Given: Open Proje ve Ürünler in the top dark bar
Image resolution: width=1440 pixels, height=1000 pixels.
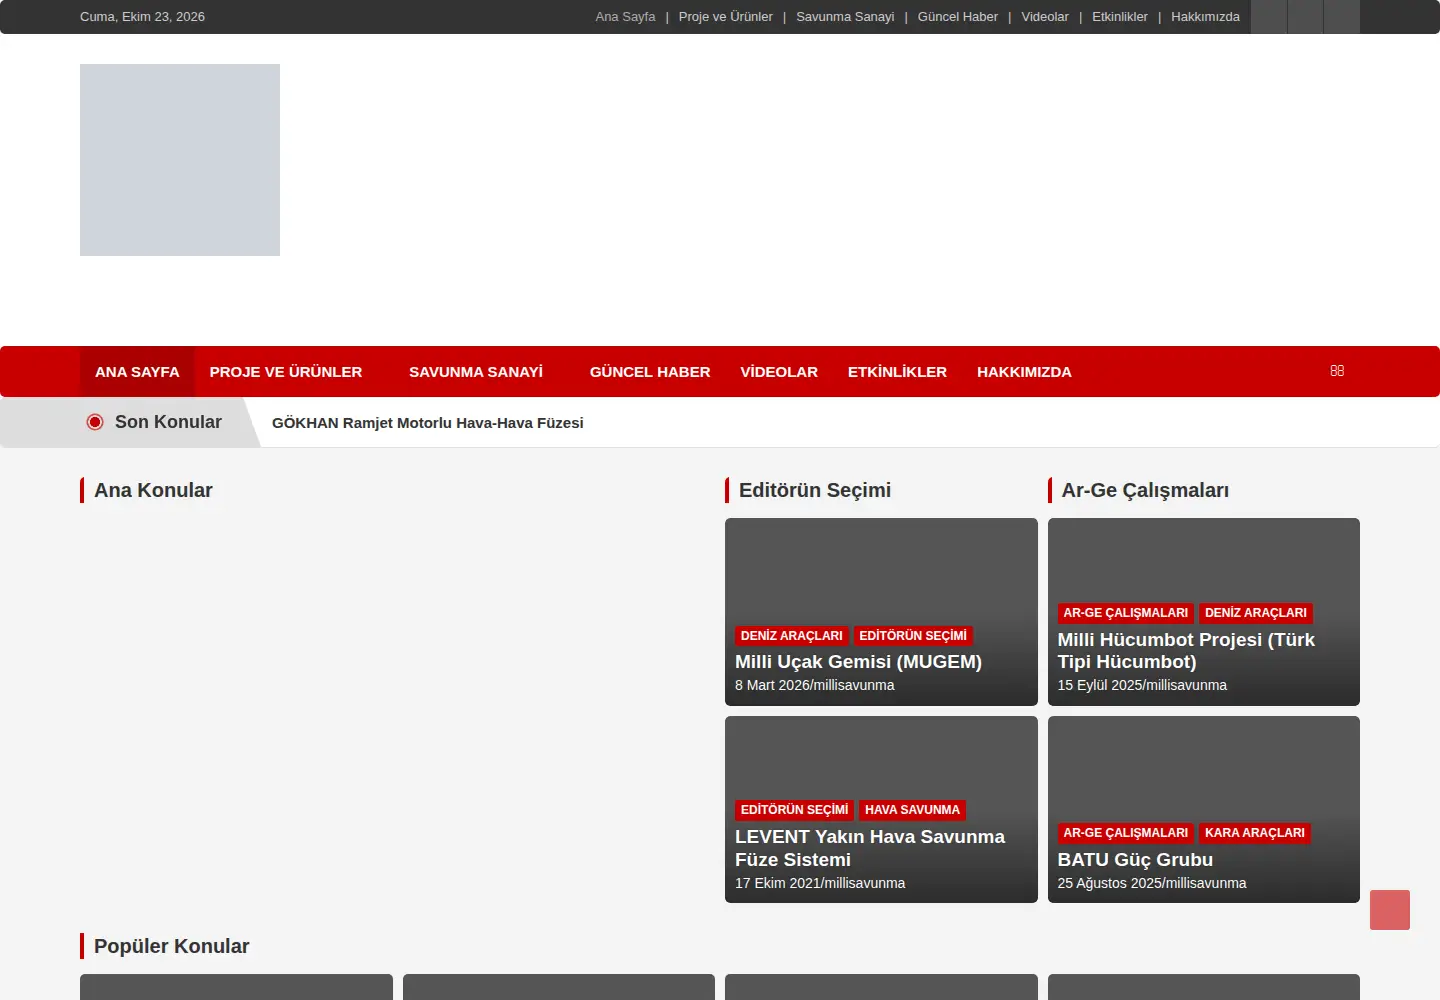Looking at the screenshot, I should coord(726,17).
